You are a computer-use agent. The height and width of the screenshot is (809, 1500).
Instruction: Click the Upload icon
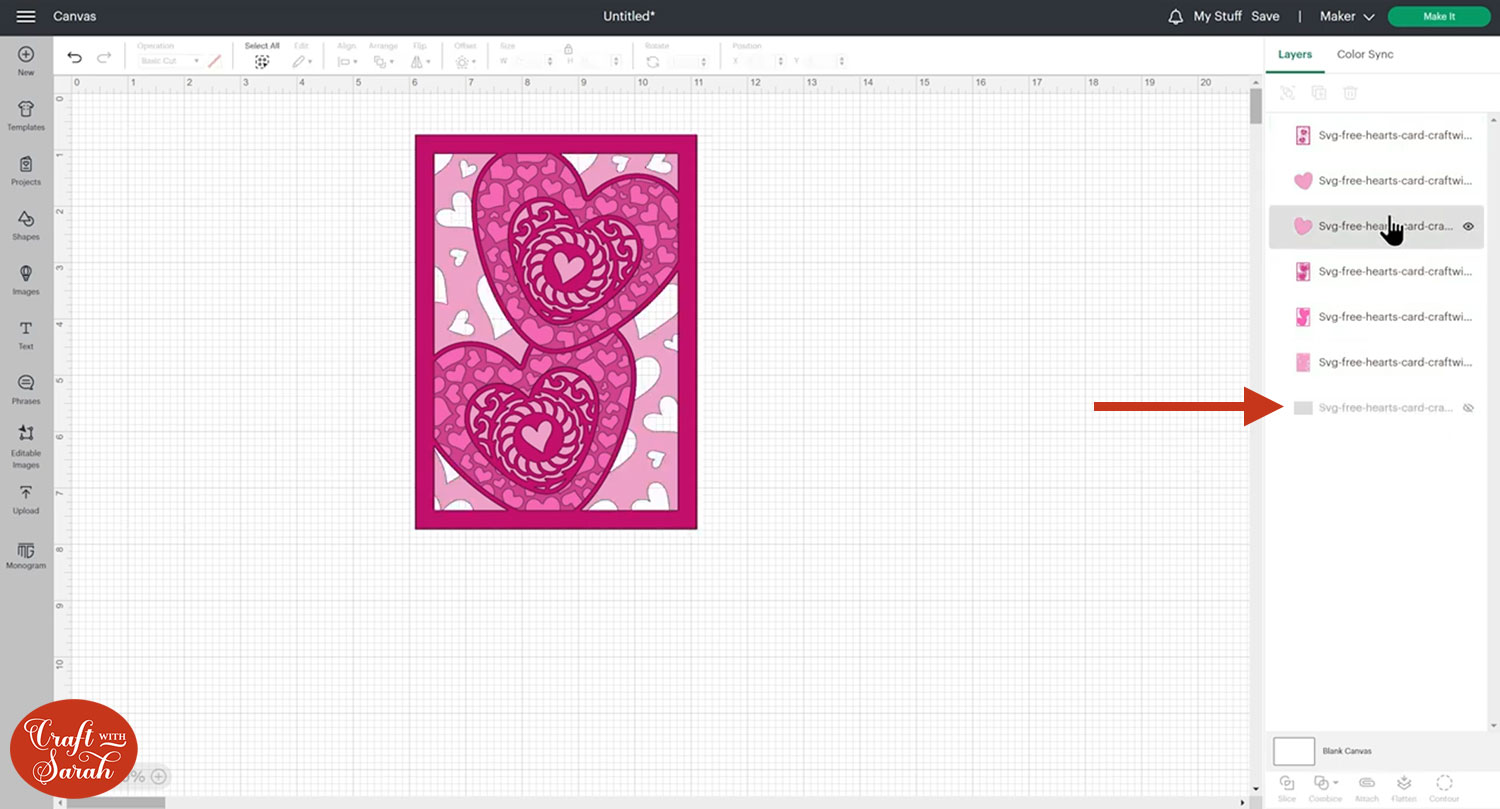[x=26, y=498]
